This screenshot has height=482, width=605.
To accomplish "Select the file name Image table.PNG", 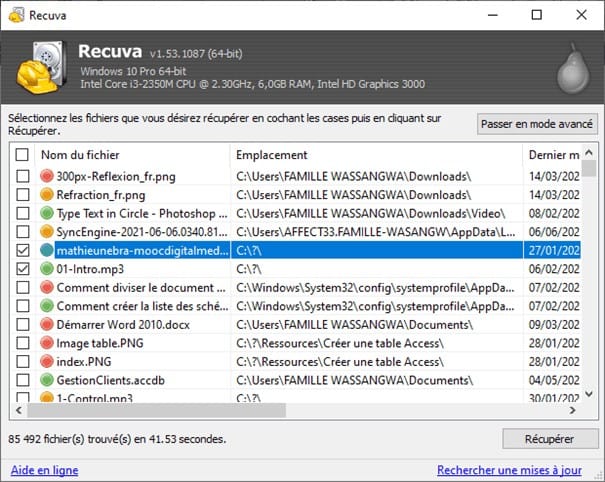I will [x=100, y=343].
